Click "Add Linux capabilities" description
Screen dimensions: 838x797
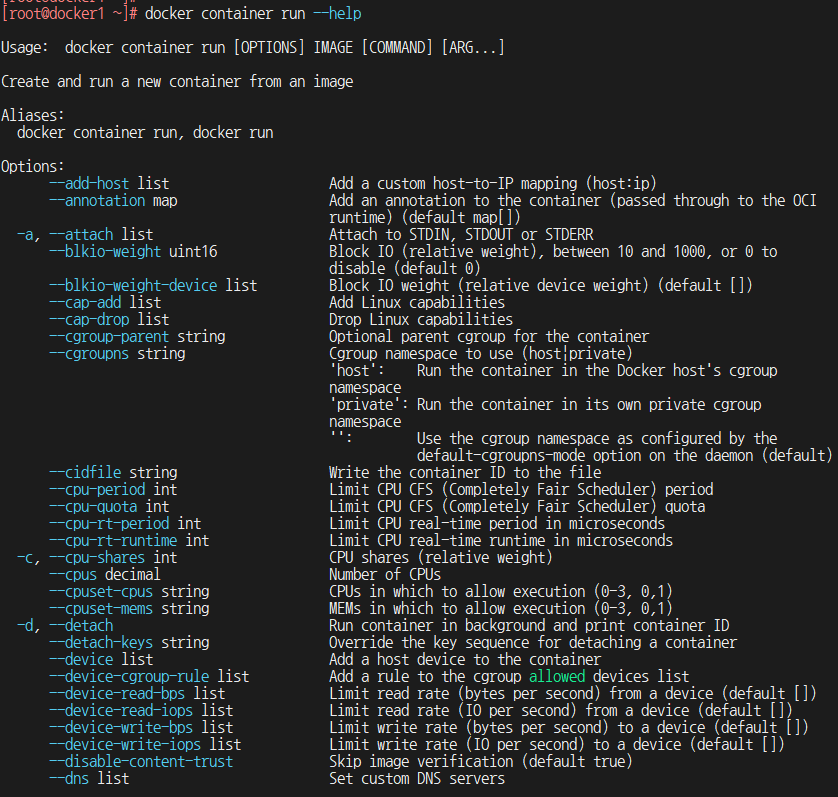[x=417, y=303]
